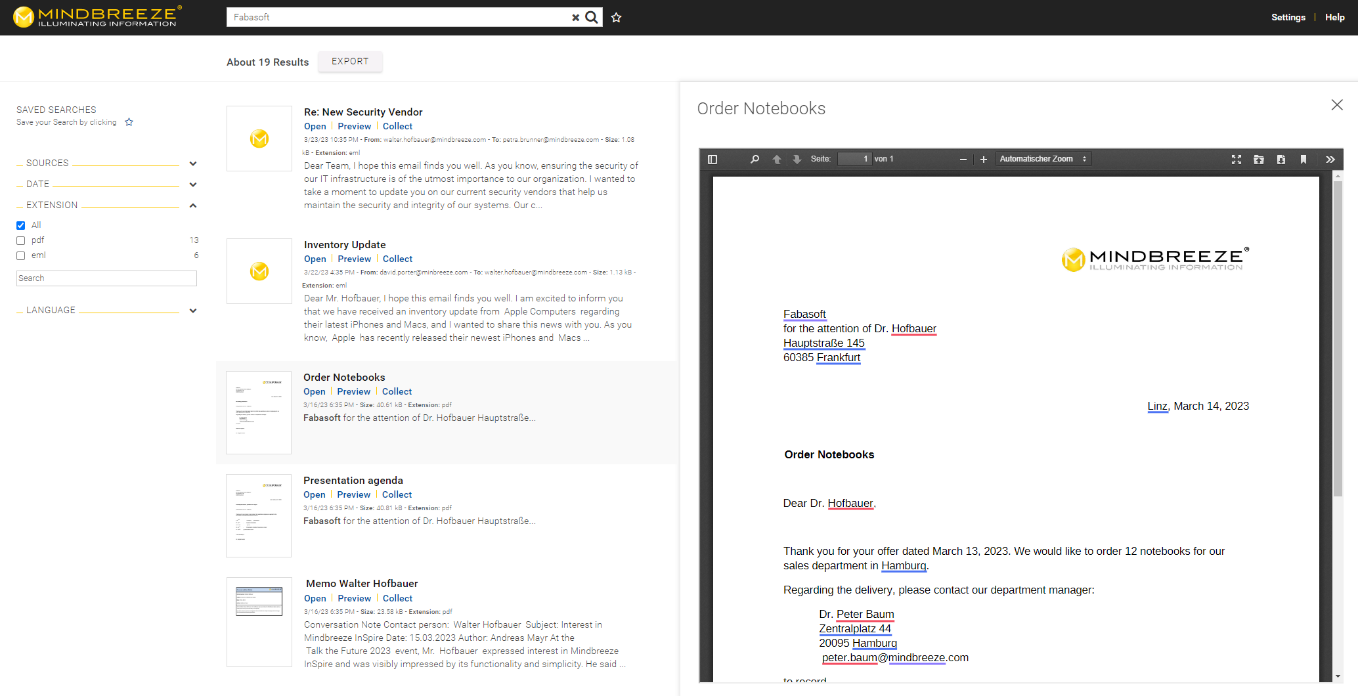Image resolution: width=1358 pixels, height=696 pixels.
Task: Enable the pdf extension filter
Action: [x=21, y=240]
